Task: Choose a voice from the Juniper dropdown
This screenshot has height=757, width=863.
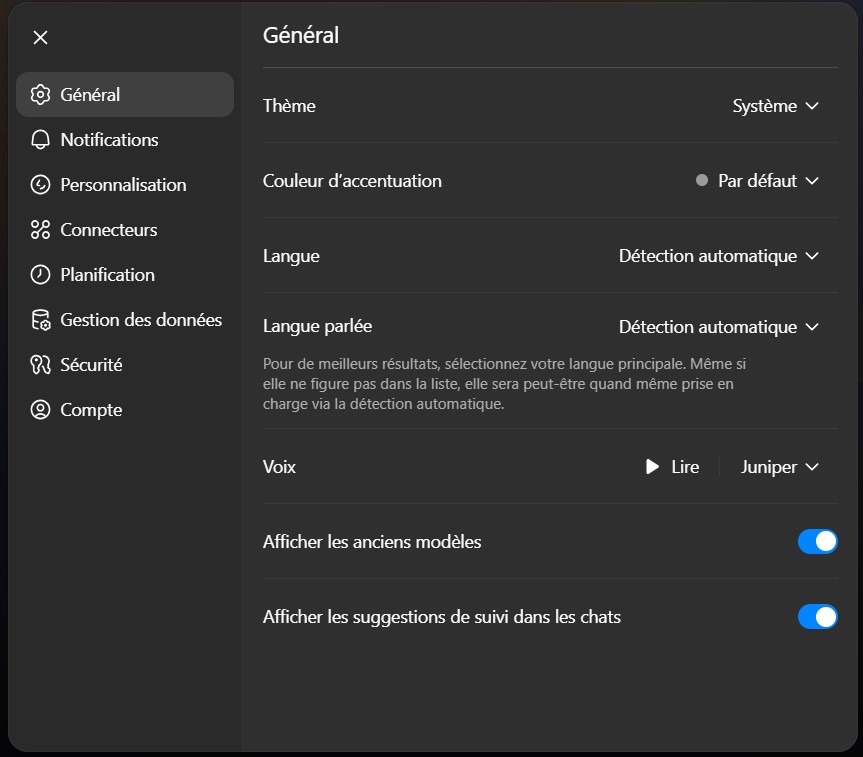Action: tap(780, 467)
